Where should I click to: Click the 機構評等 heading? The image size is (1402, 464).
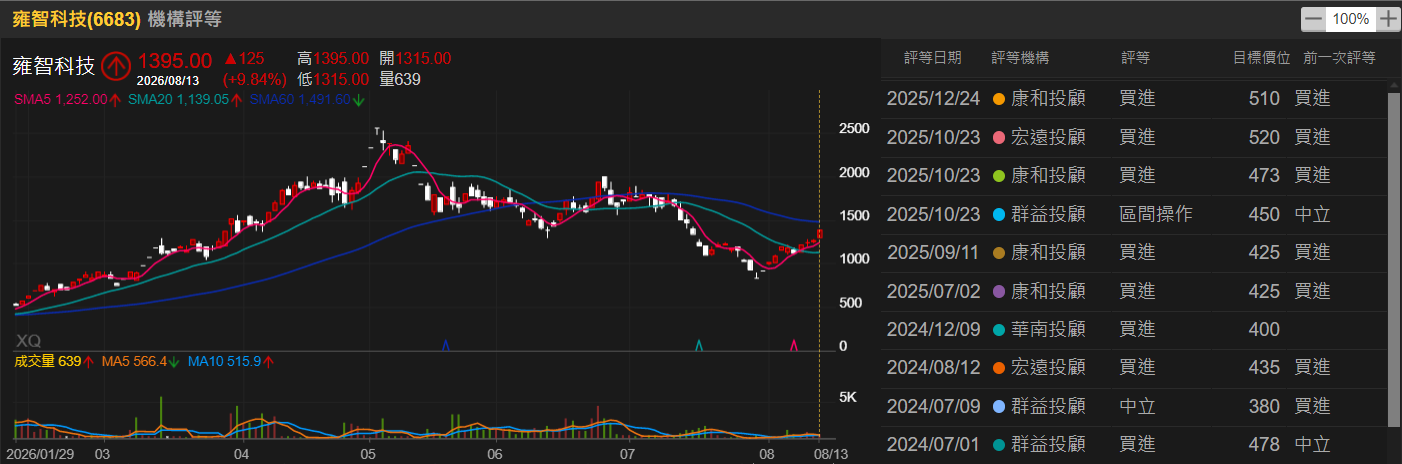[185, 19]
